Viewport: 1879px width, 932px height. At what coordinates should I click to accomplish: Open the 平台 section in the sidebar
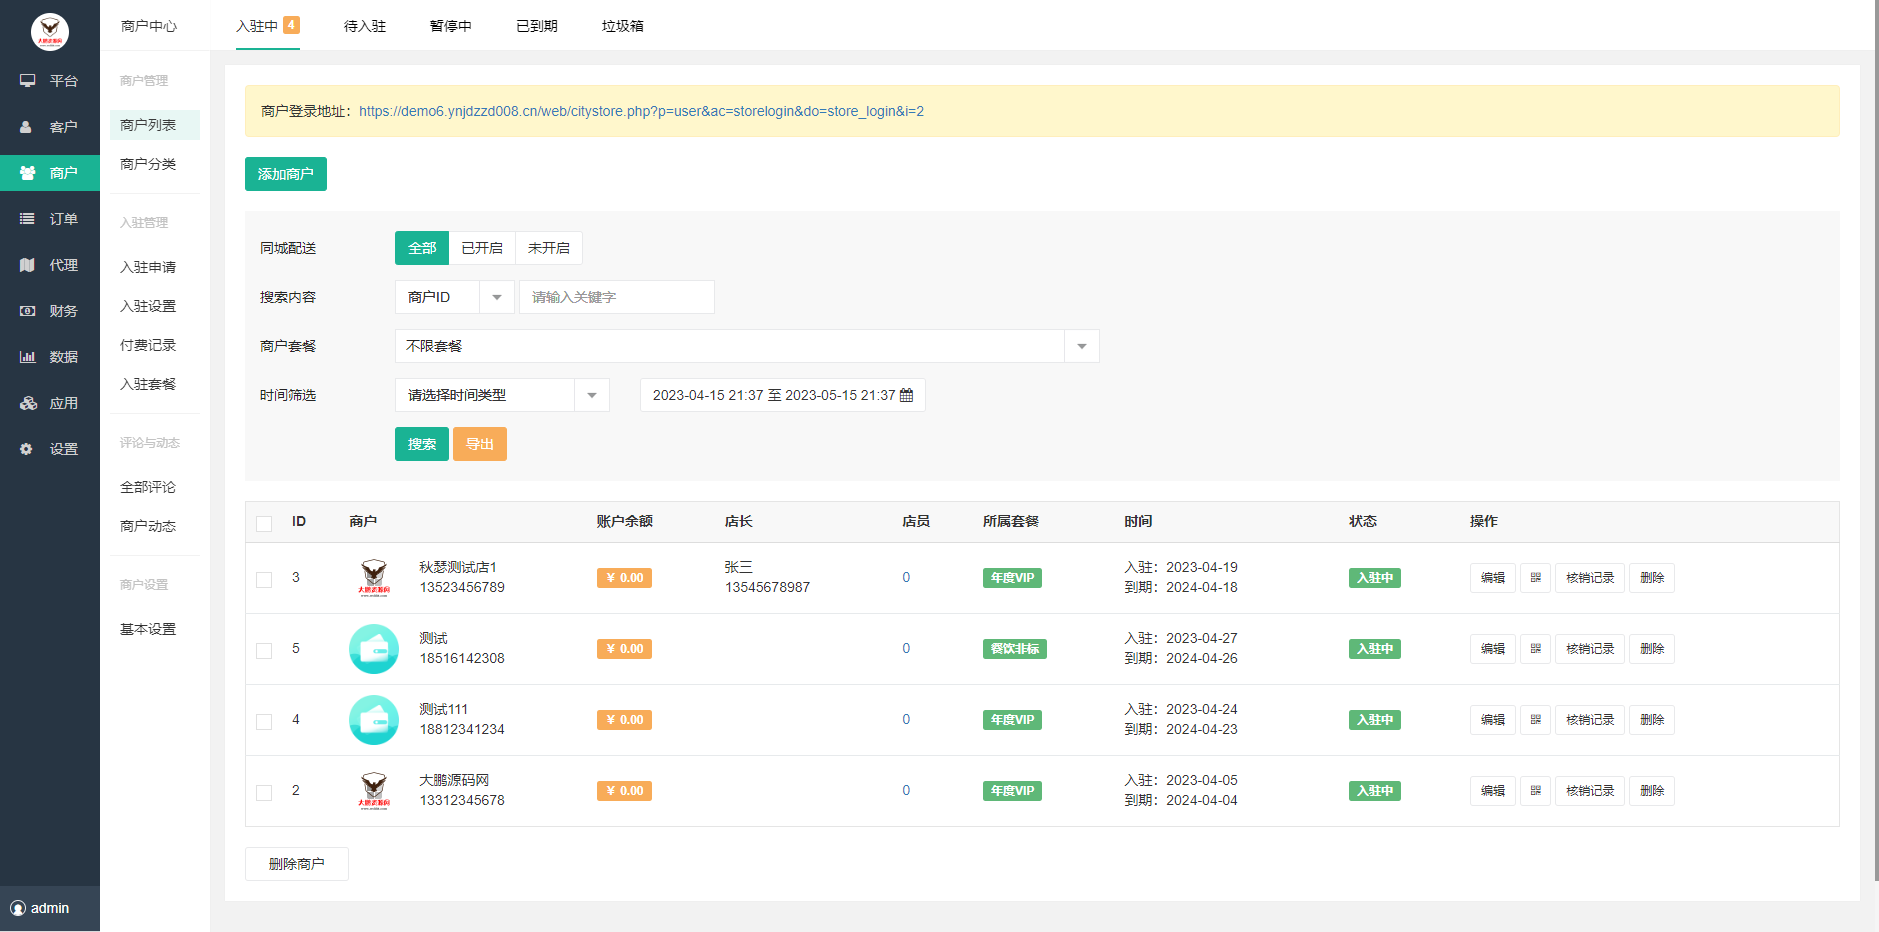tap(50, 80)
